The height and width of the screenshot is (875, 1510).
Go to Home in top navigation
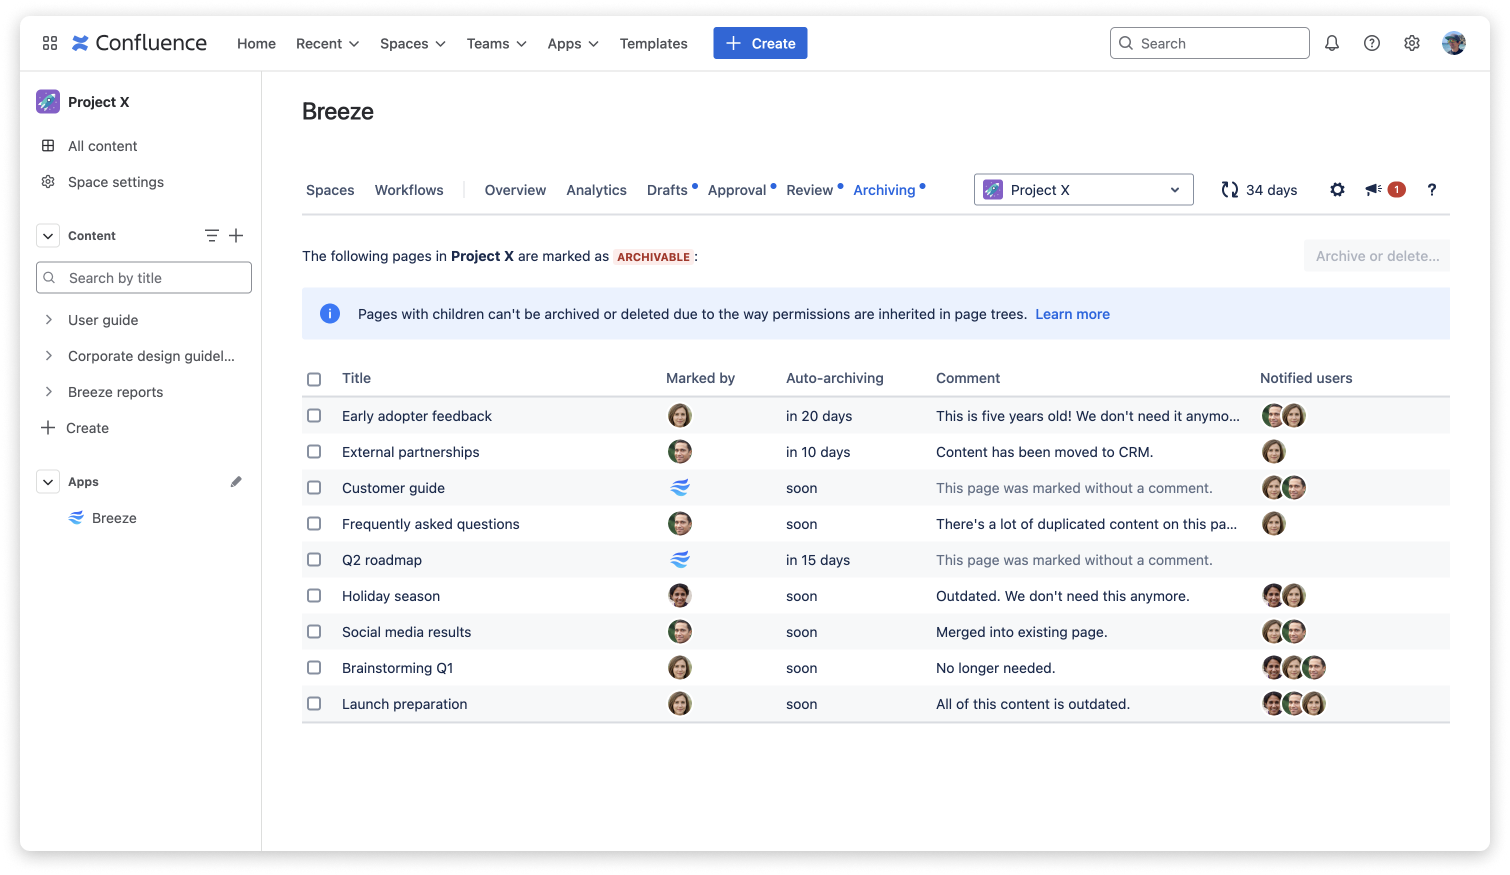pos(256,44)
